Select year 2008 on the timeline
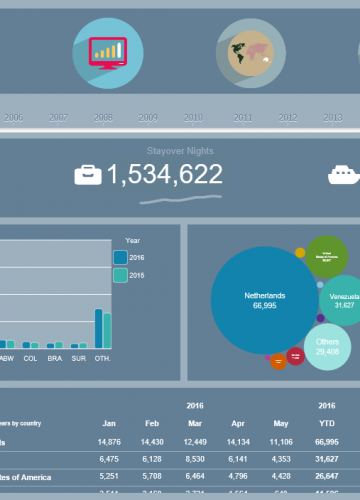 (103, 118)
